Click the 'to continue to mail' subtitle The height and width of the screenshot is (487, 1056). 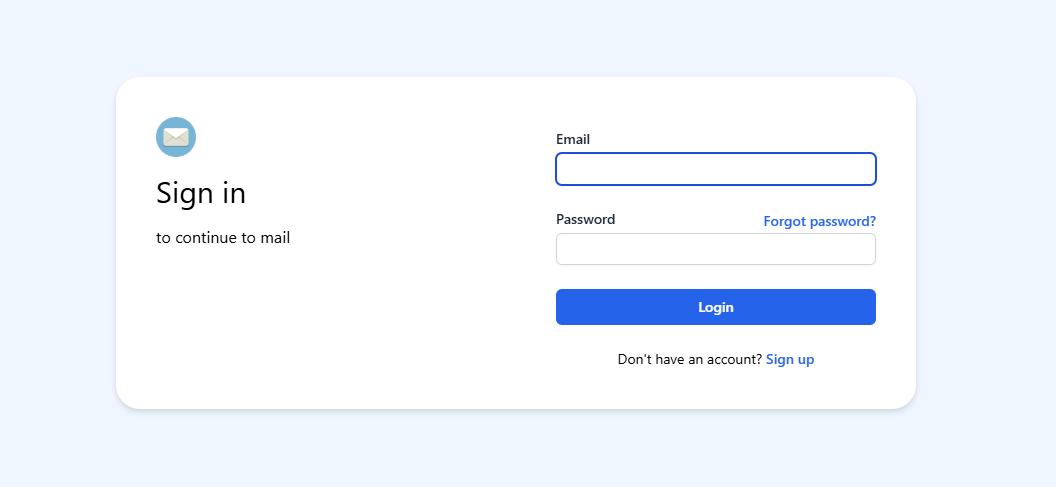coord(223,238)
